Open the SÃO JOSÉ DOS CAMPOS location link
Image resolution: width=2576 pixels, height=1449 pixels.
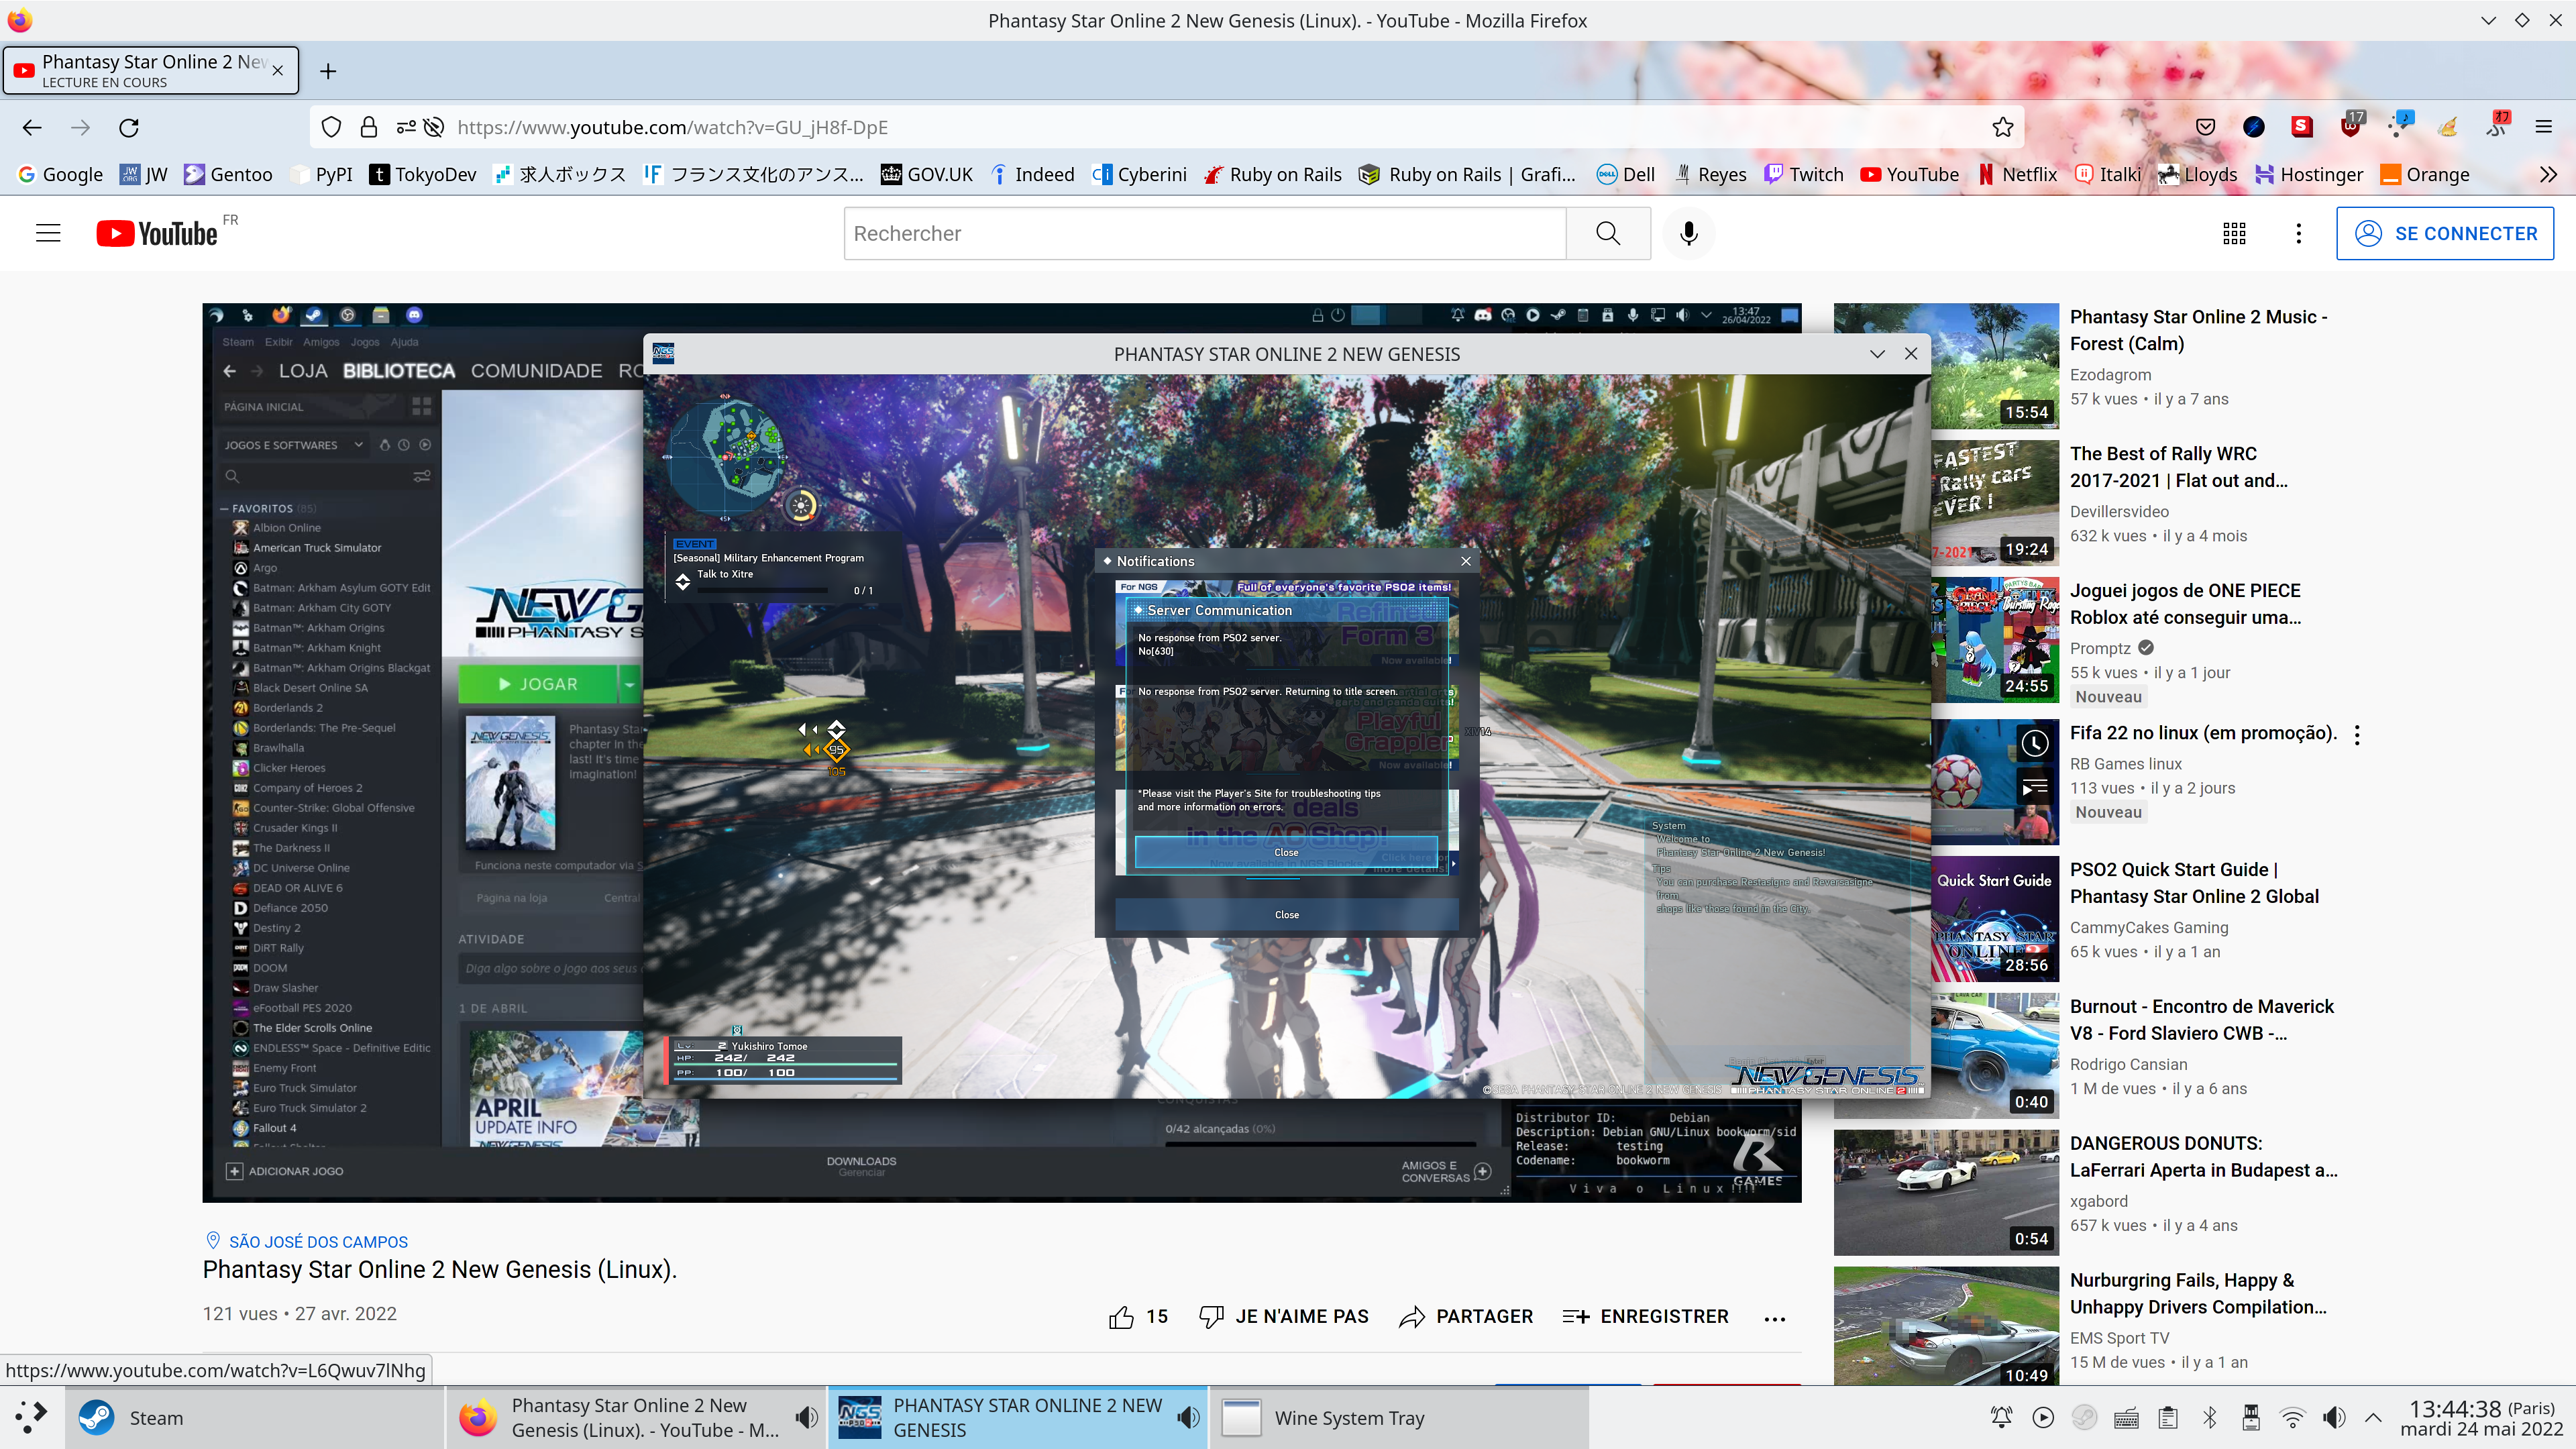[x=318, y=1242]
